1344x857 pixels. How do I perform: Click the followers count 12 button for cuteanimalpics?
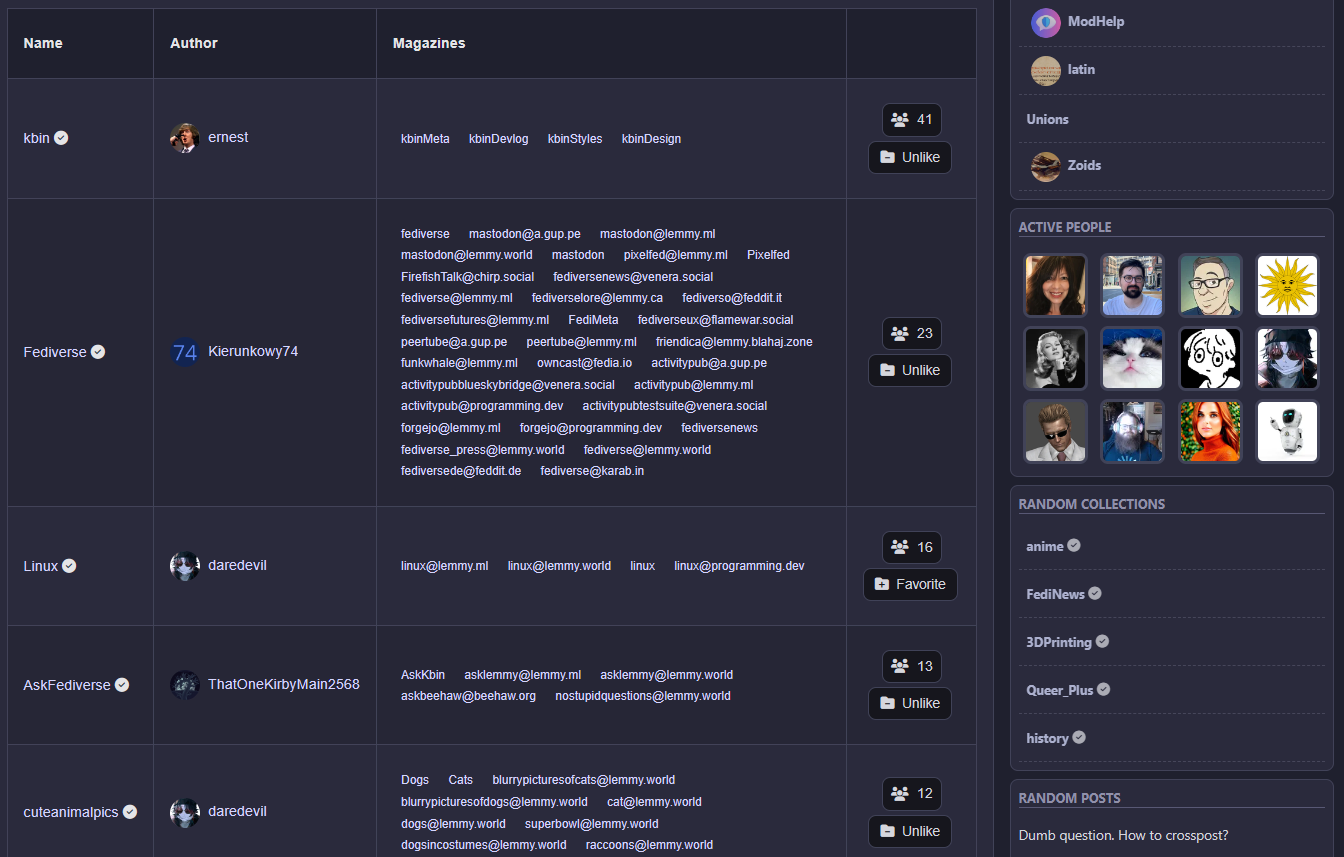[912, 794]
